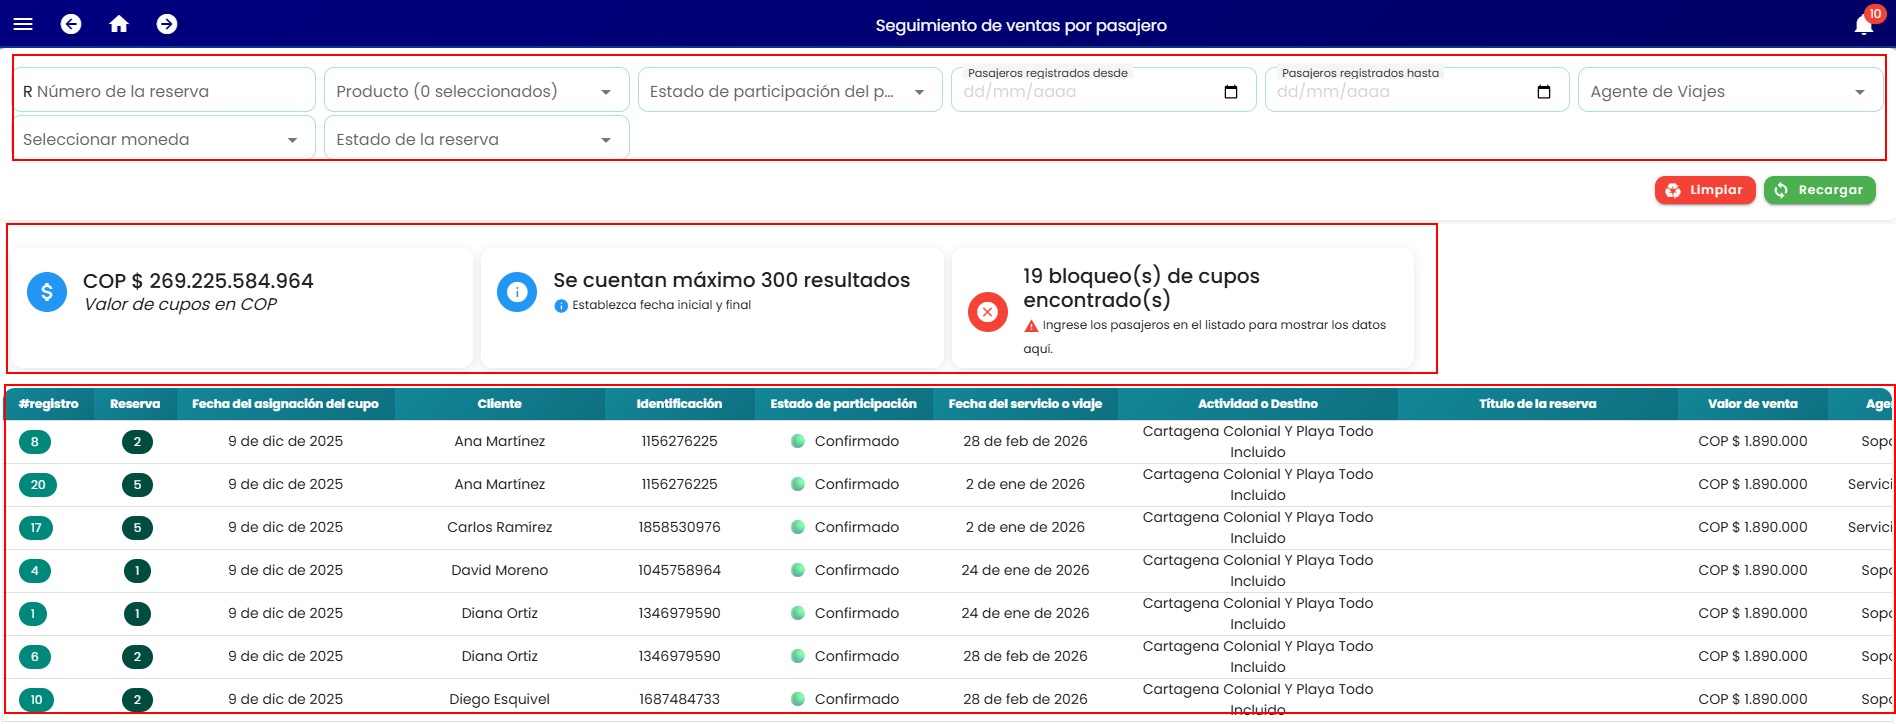The height and width of the screenshot is (724, 1896).
Task: Open the home page icon
Action: pyautogui.click(x=119, y=24)
